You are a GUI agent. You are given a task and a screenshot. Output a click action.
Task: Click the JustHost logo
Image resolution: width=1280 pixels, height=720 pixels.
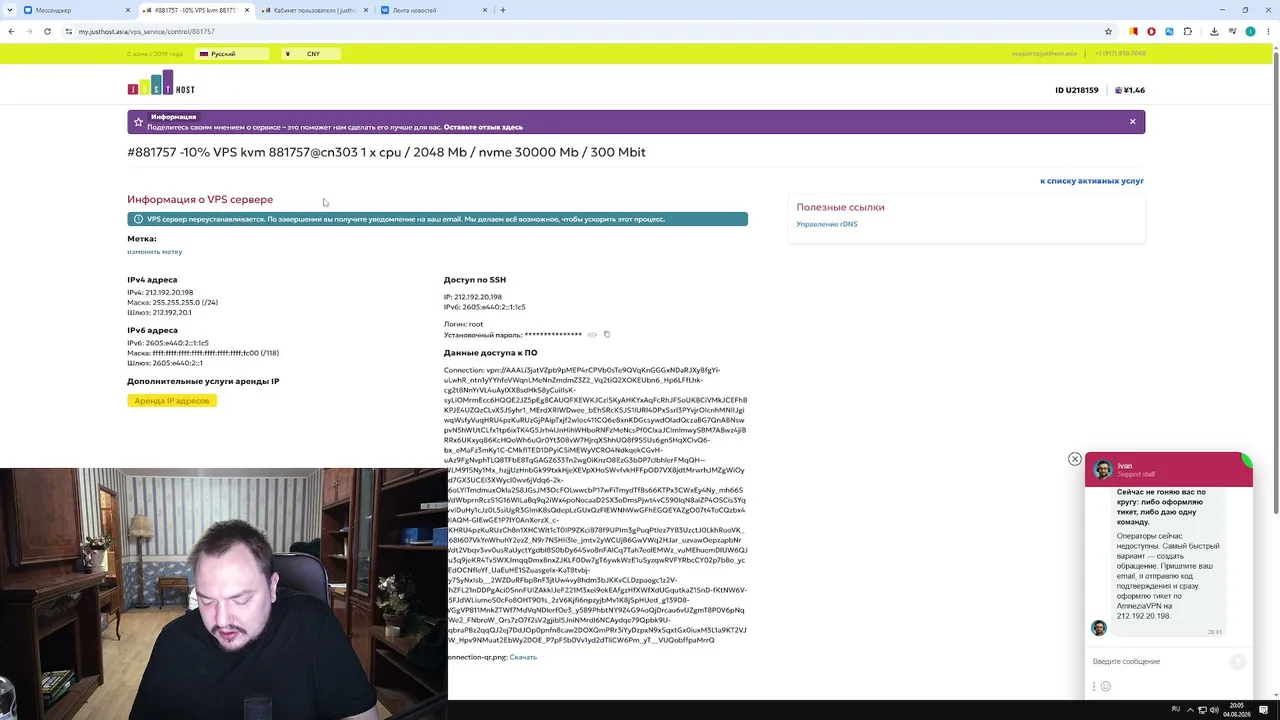(161, 83)
